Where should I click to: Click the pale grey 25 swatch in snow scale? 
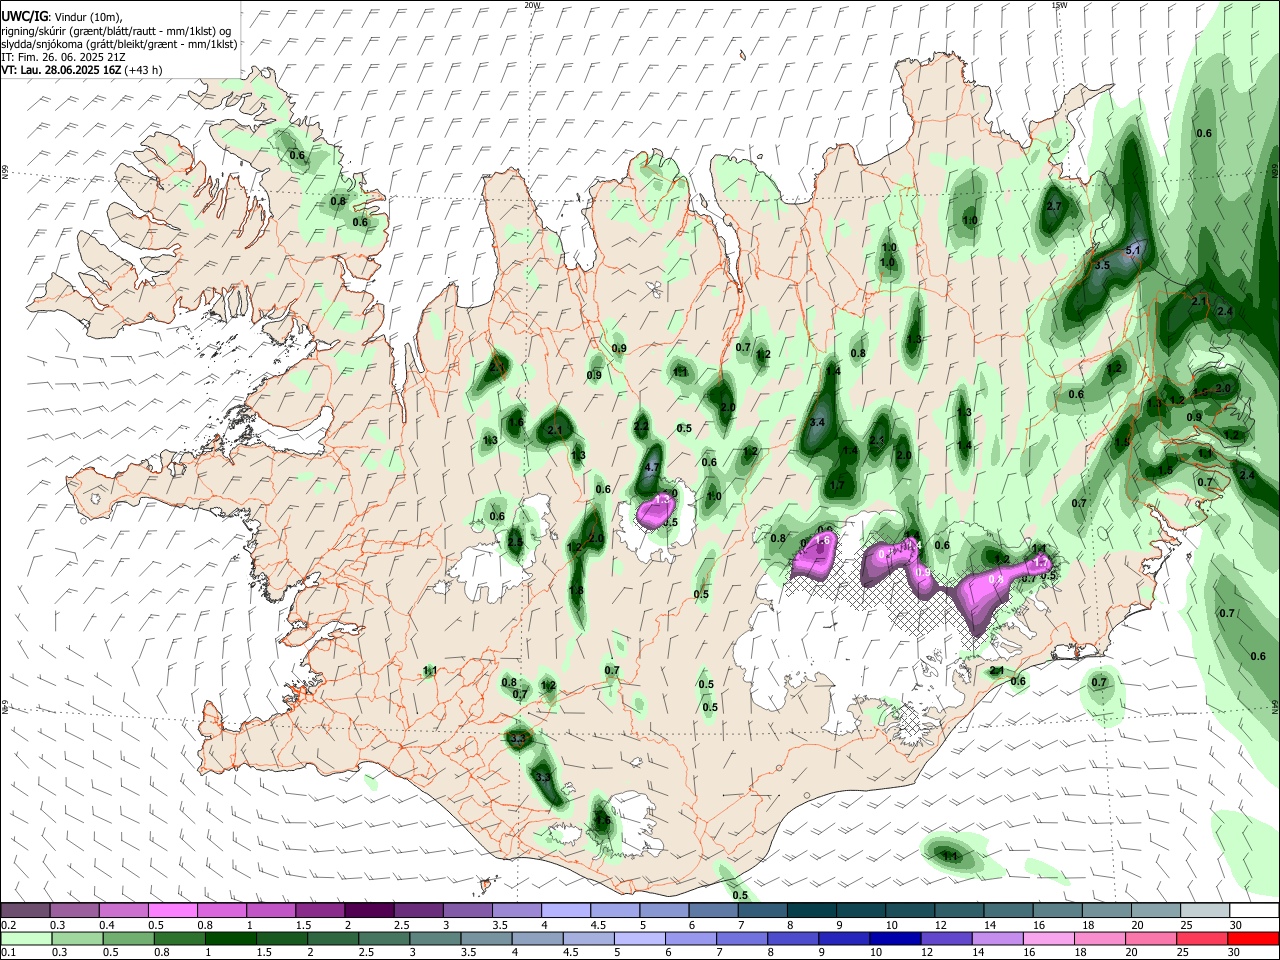(x=1205, y=911)
